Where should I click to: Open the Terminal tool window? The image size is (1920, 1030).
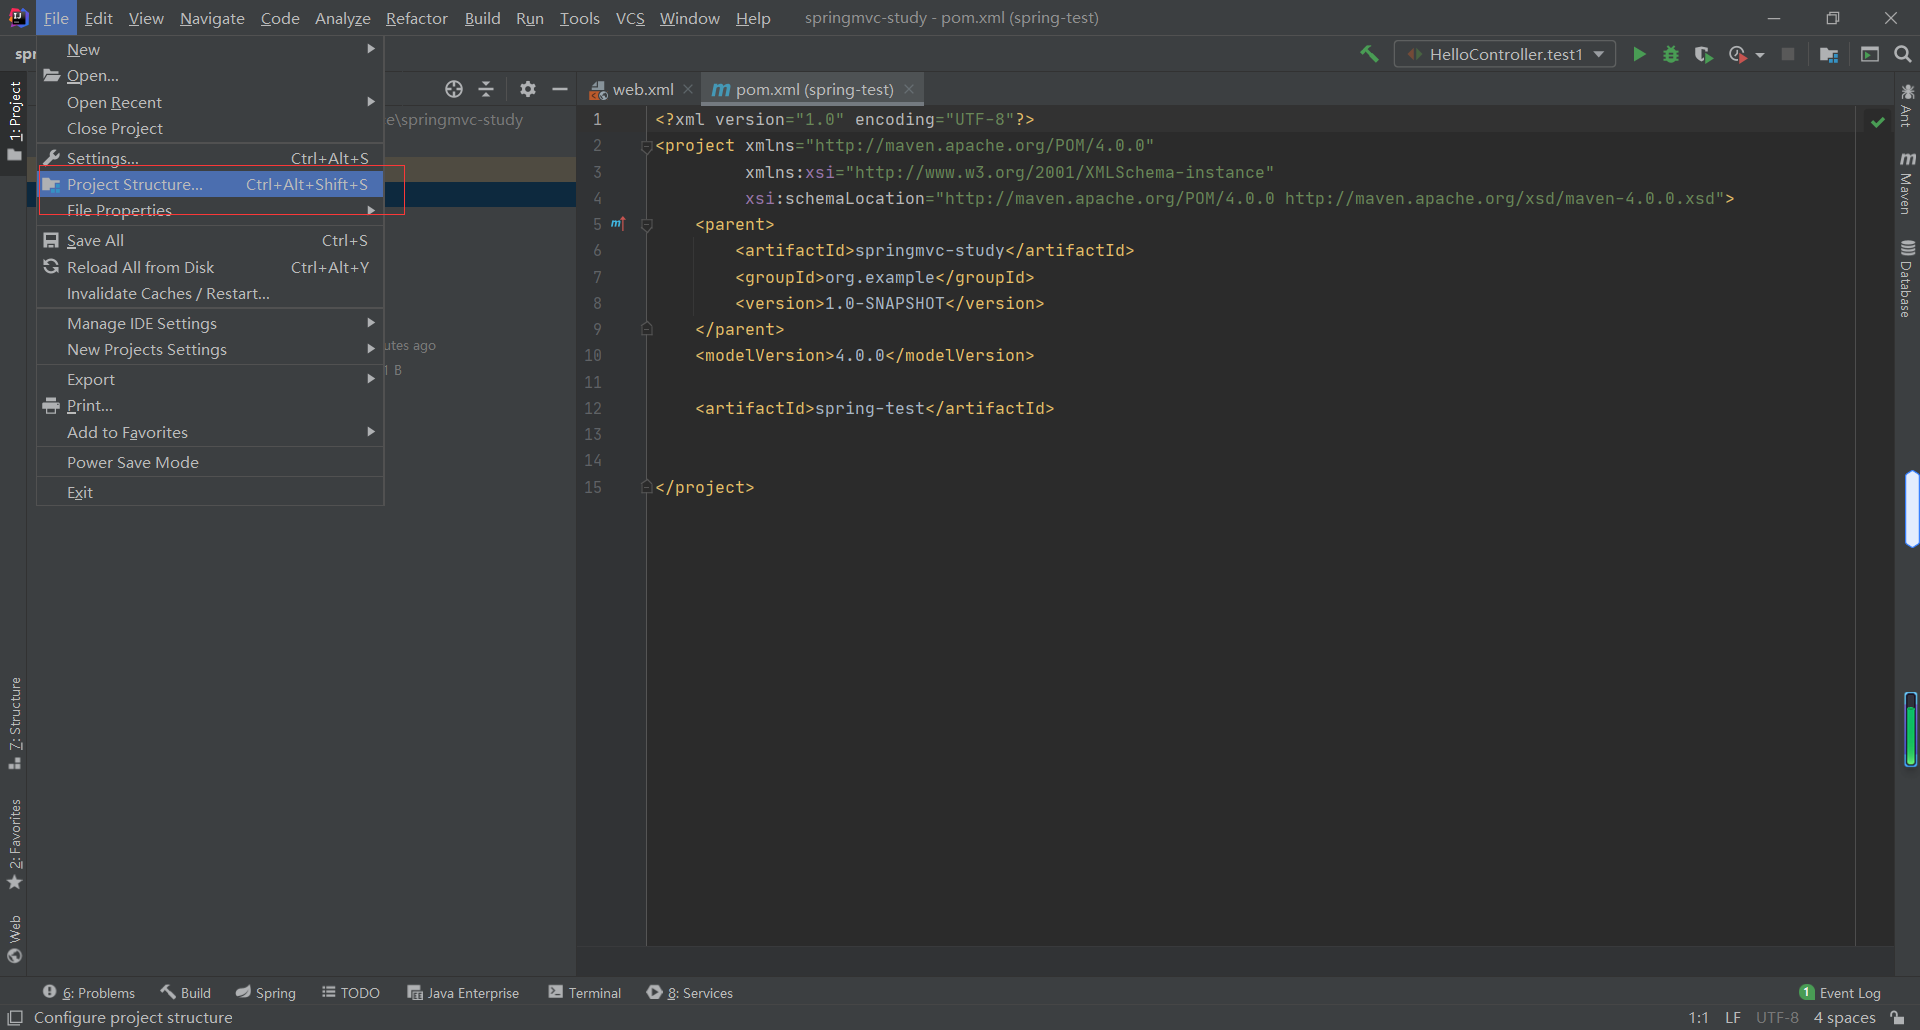pyautogui.click(x=585, y=992)
